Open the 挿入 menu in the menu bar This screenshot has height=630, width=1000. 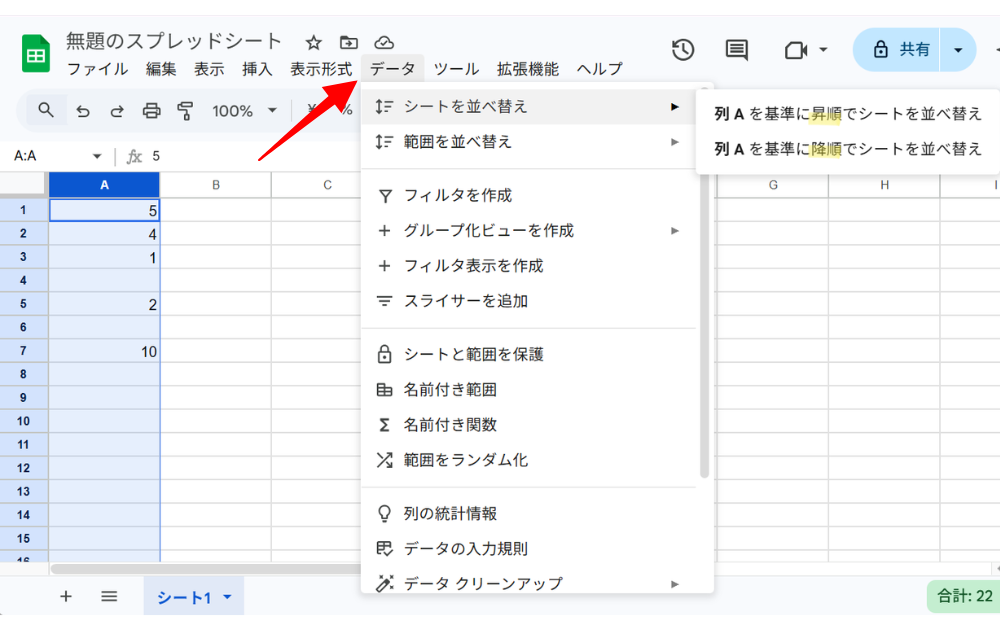(x=257, y=69)
